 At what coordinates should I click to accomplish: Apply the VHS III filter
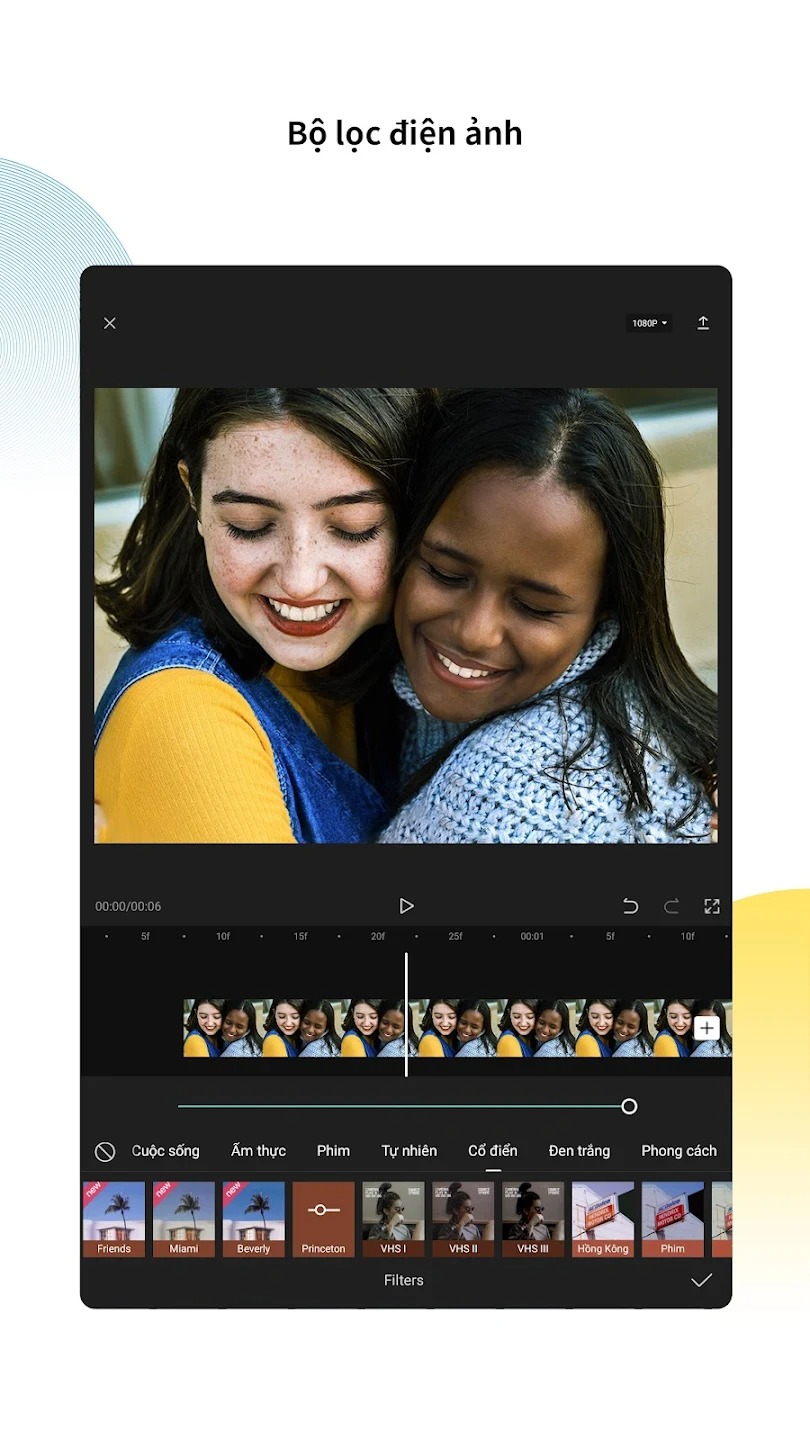click(x=533, y=1219)
